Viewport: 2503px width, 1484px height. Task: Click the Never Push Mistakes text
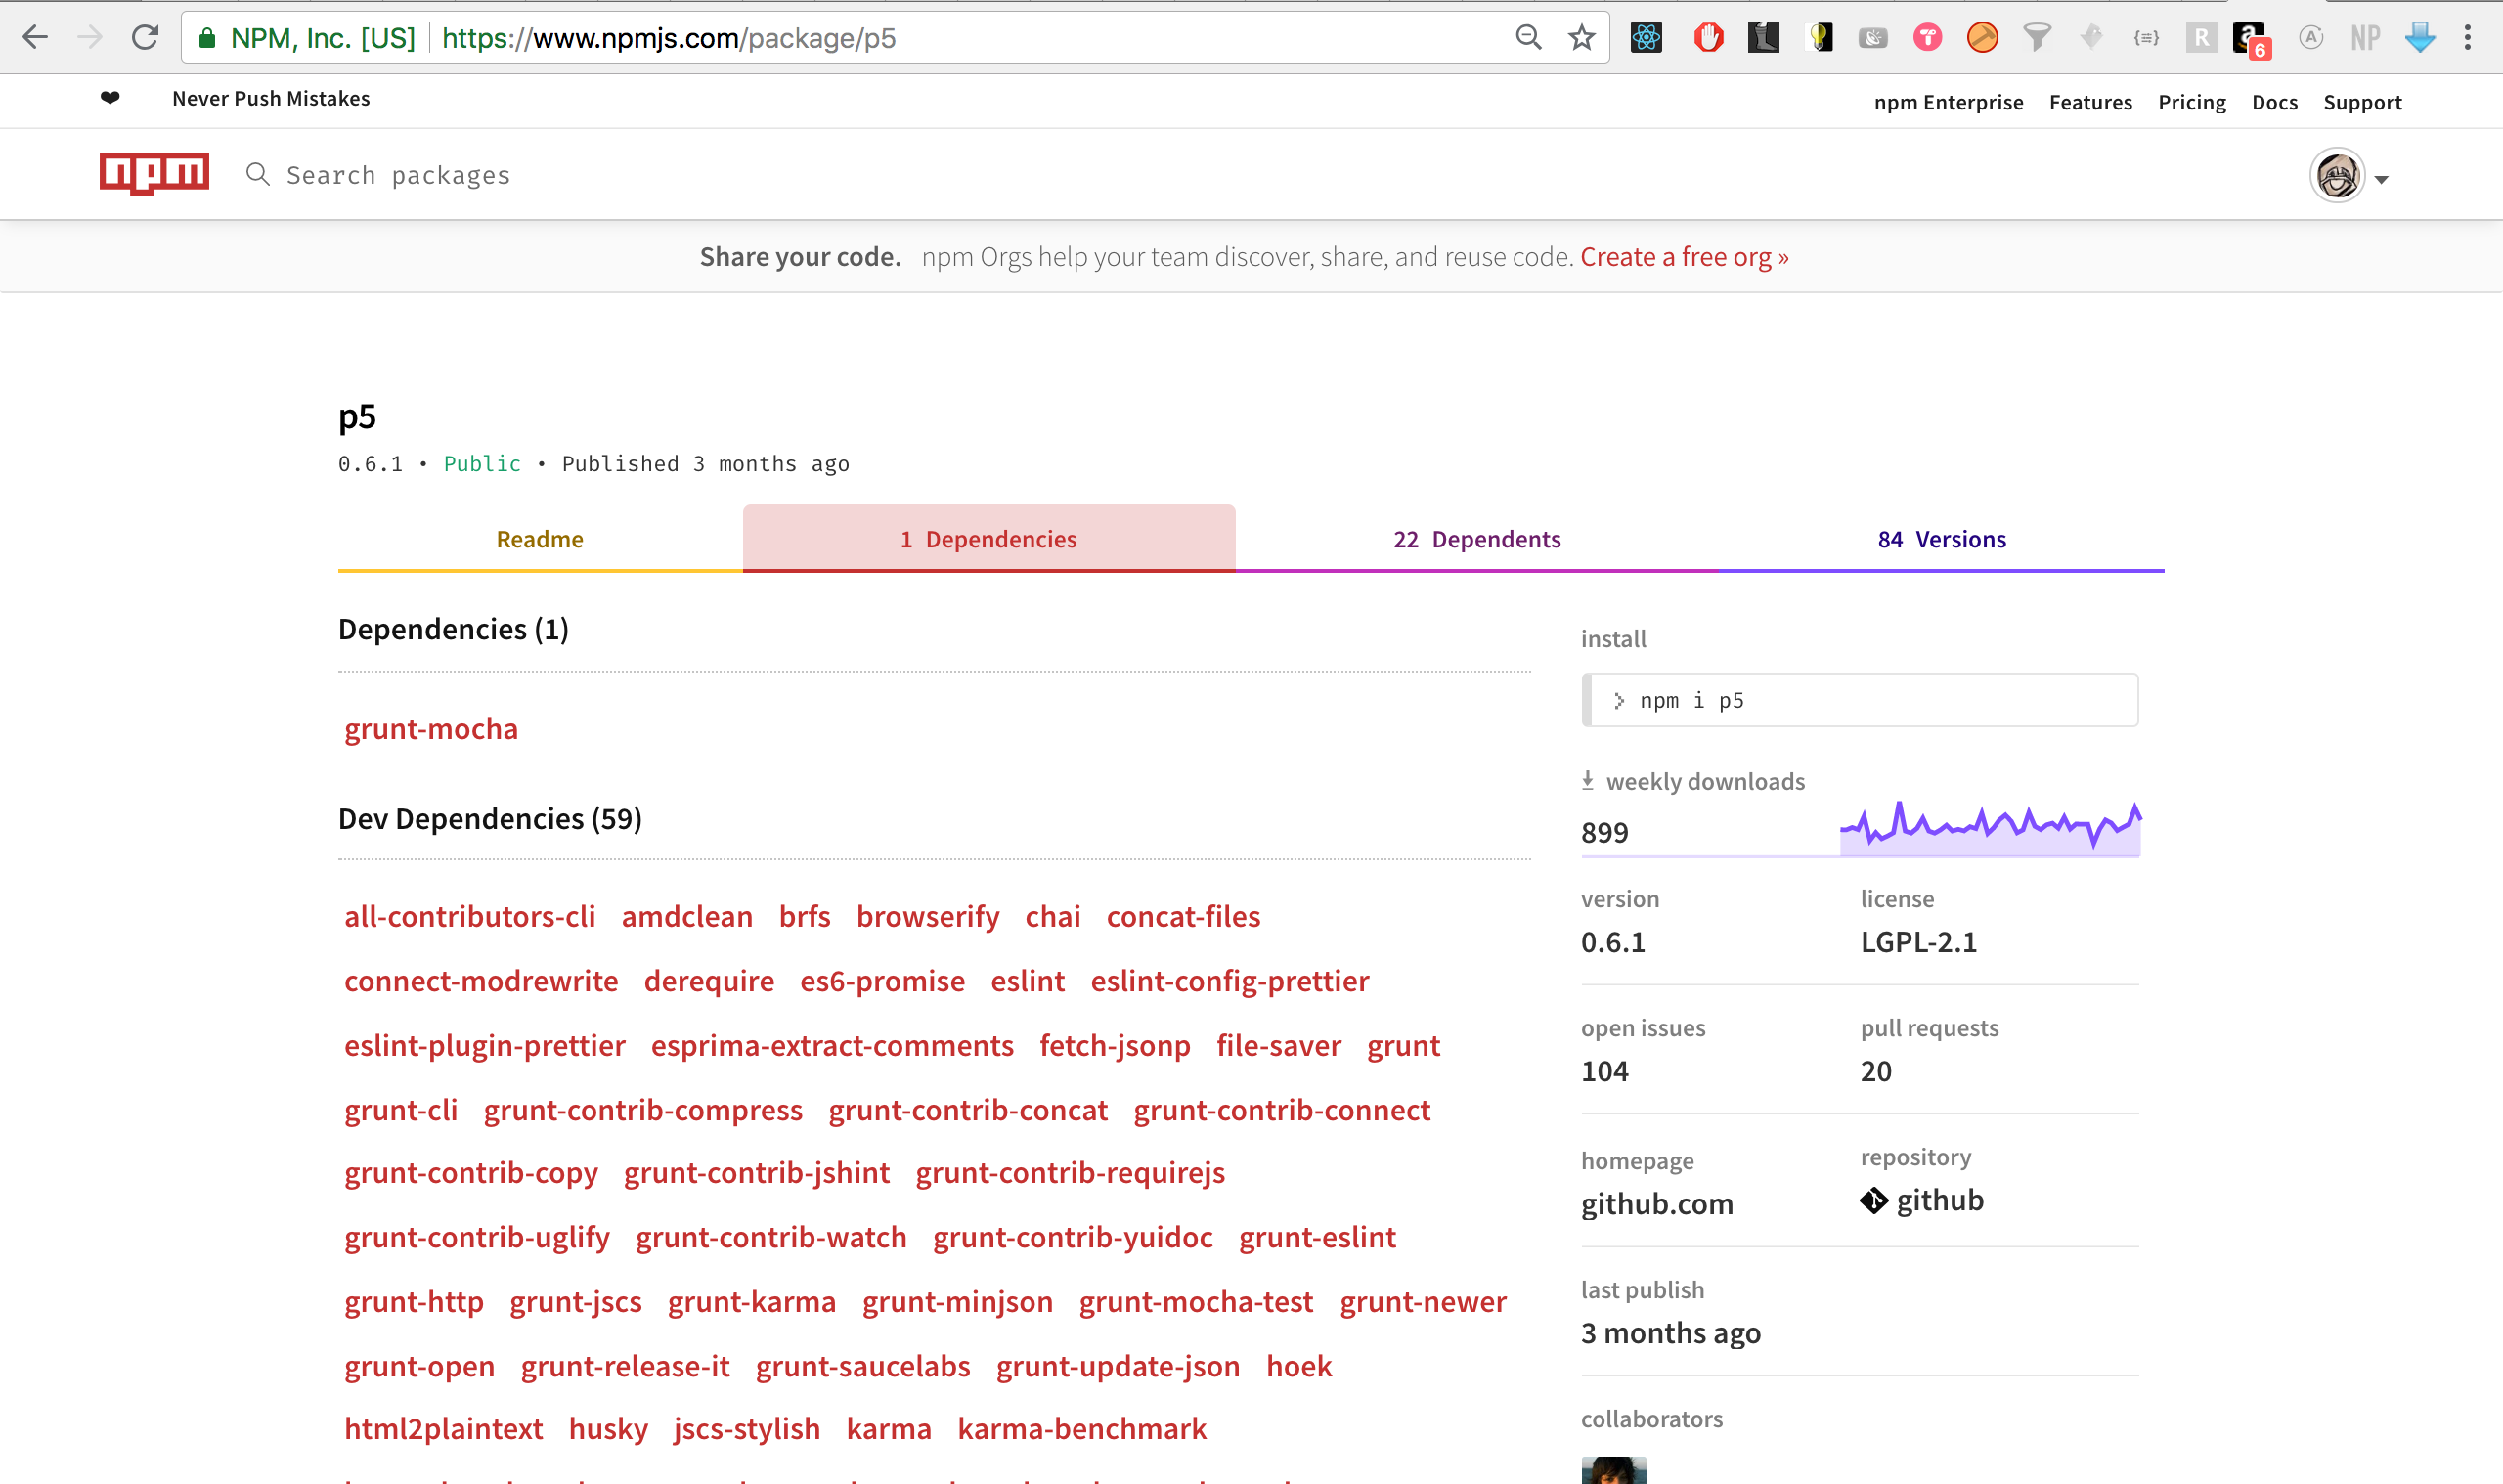tap(271, 99)
